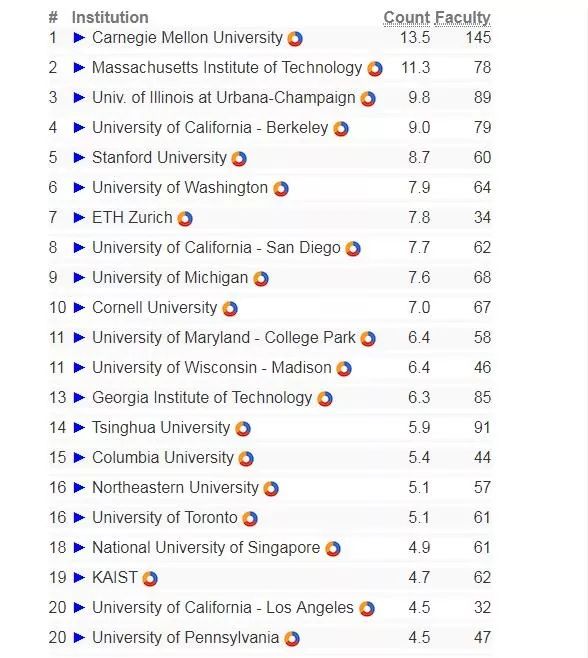
Task: Click the Faculty column header
Action: pos(462,18)
